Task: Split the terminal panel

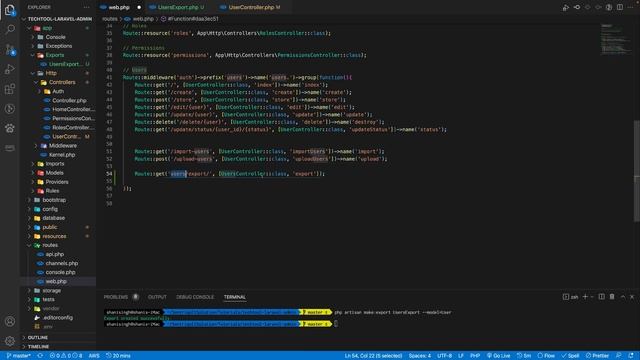Action: click(x=602, y=297)
